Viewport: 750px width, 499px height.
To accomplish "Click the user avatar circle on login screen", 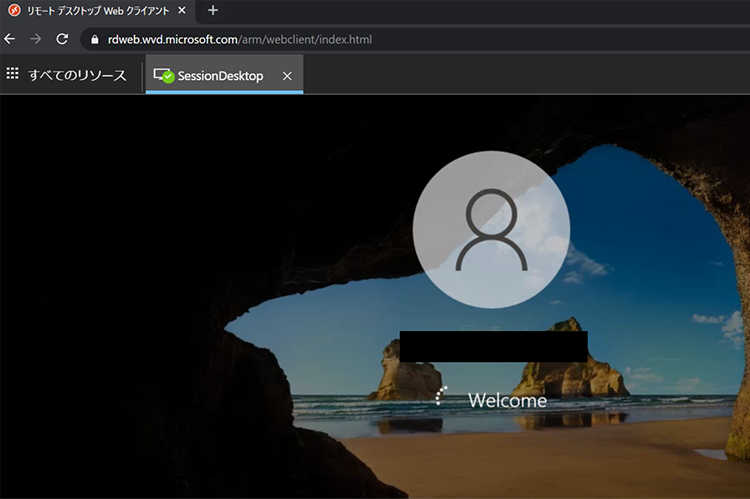I will pyautogui.click(x=491, y=229).
